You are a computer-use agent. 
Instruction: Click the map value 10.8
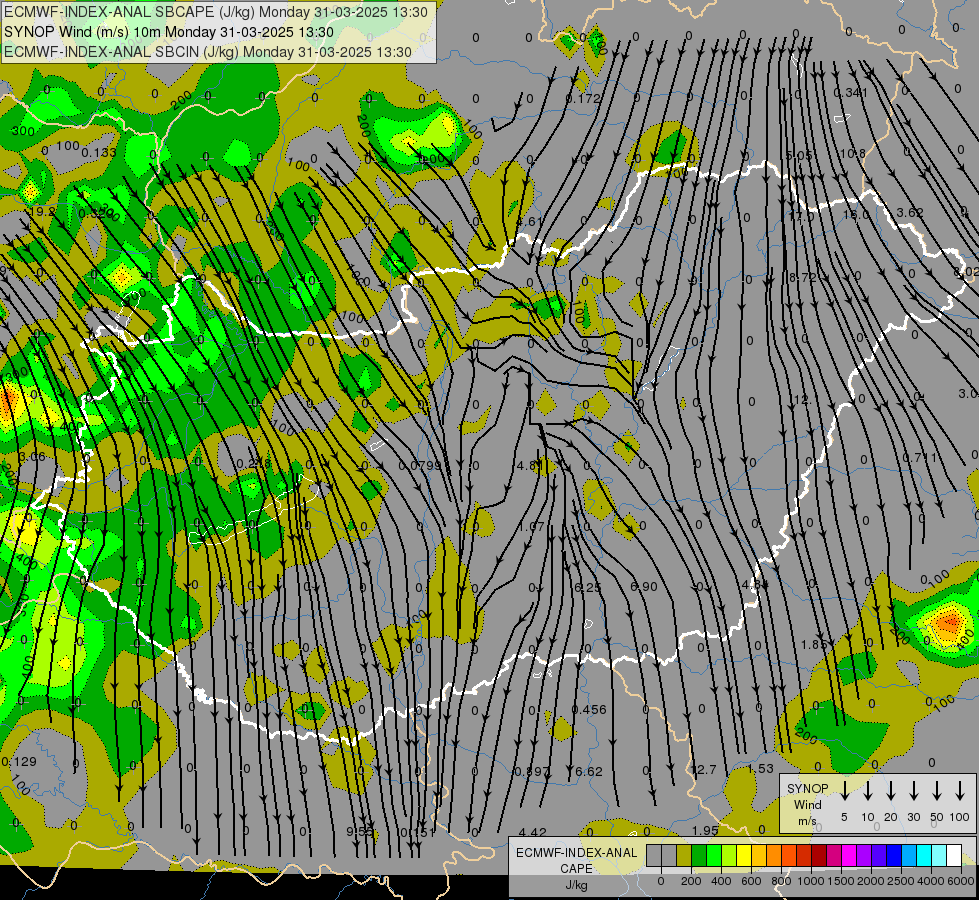click(x=853, y=153)
